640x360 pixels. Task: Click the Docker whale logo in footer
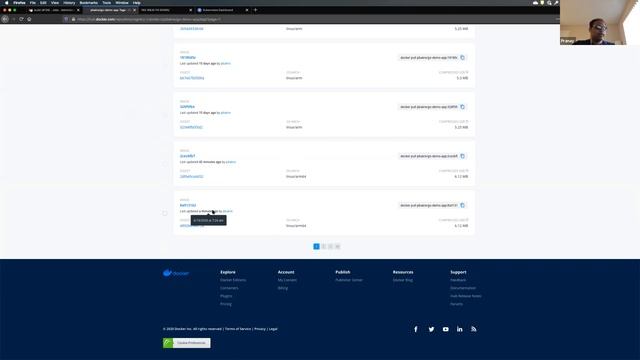[x=176, y=273]
